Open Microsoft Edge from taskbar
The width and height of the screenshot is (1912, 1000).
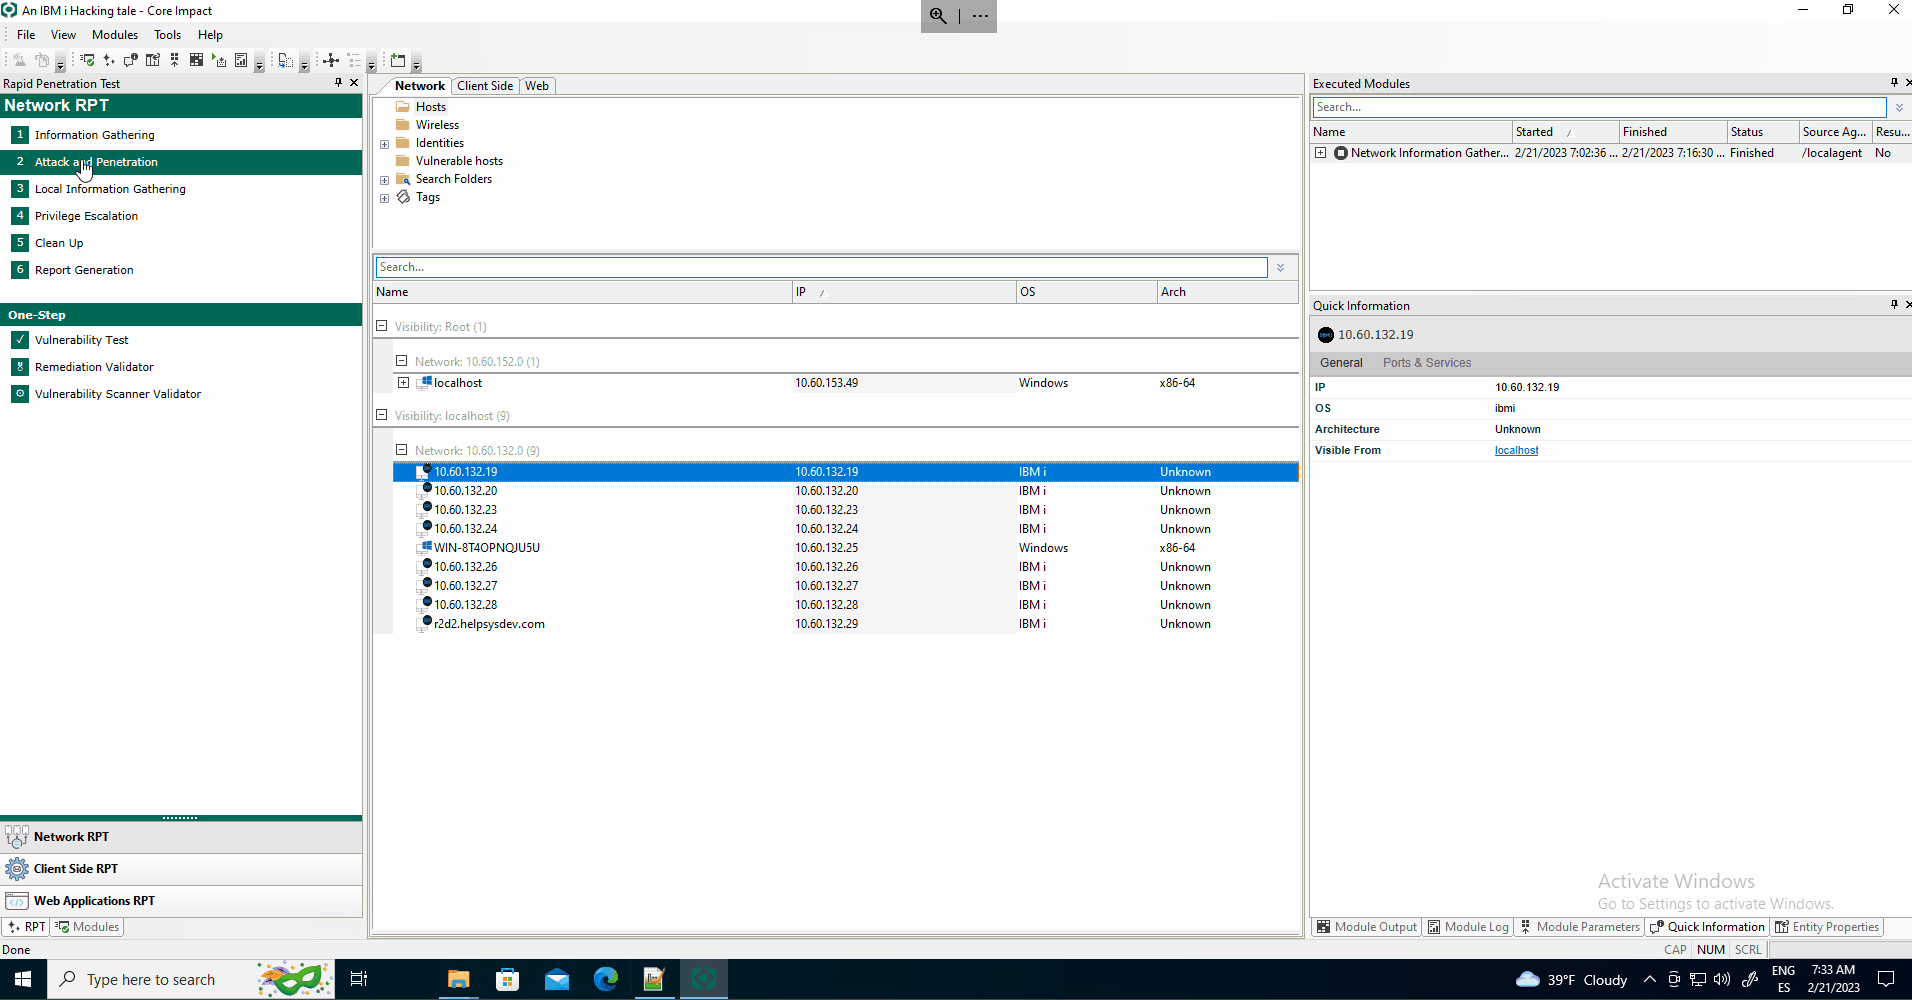[x=606, y=979]
